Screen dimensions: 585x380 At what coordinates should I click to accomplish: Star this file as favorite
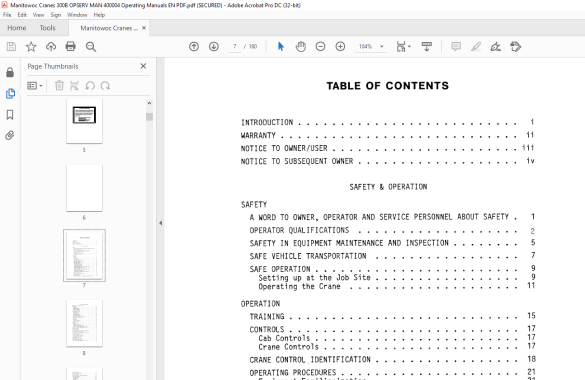31,47
